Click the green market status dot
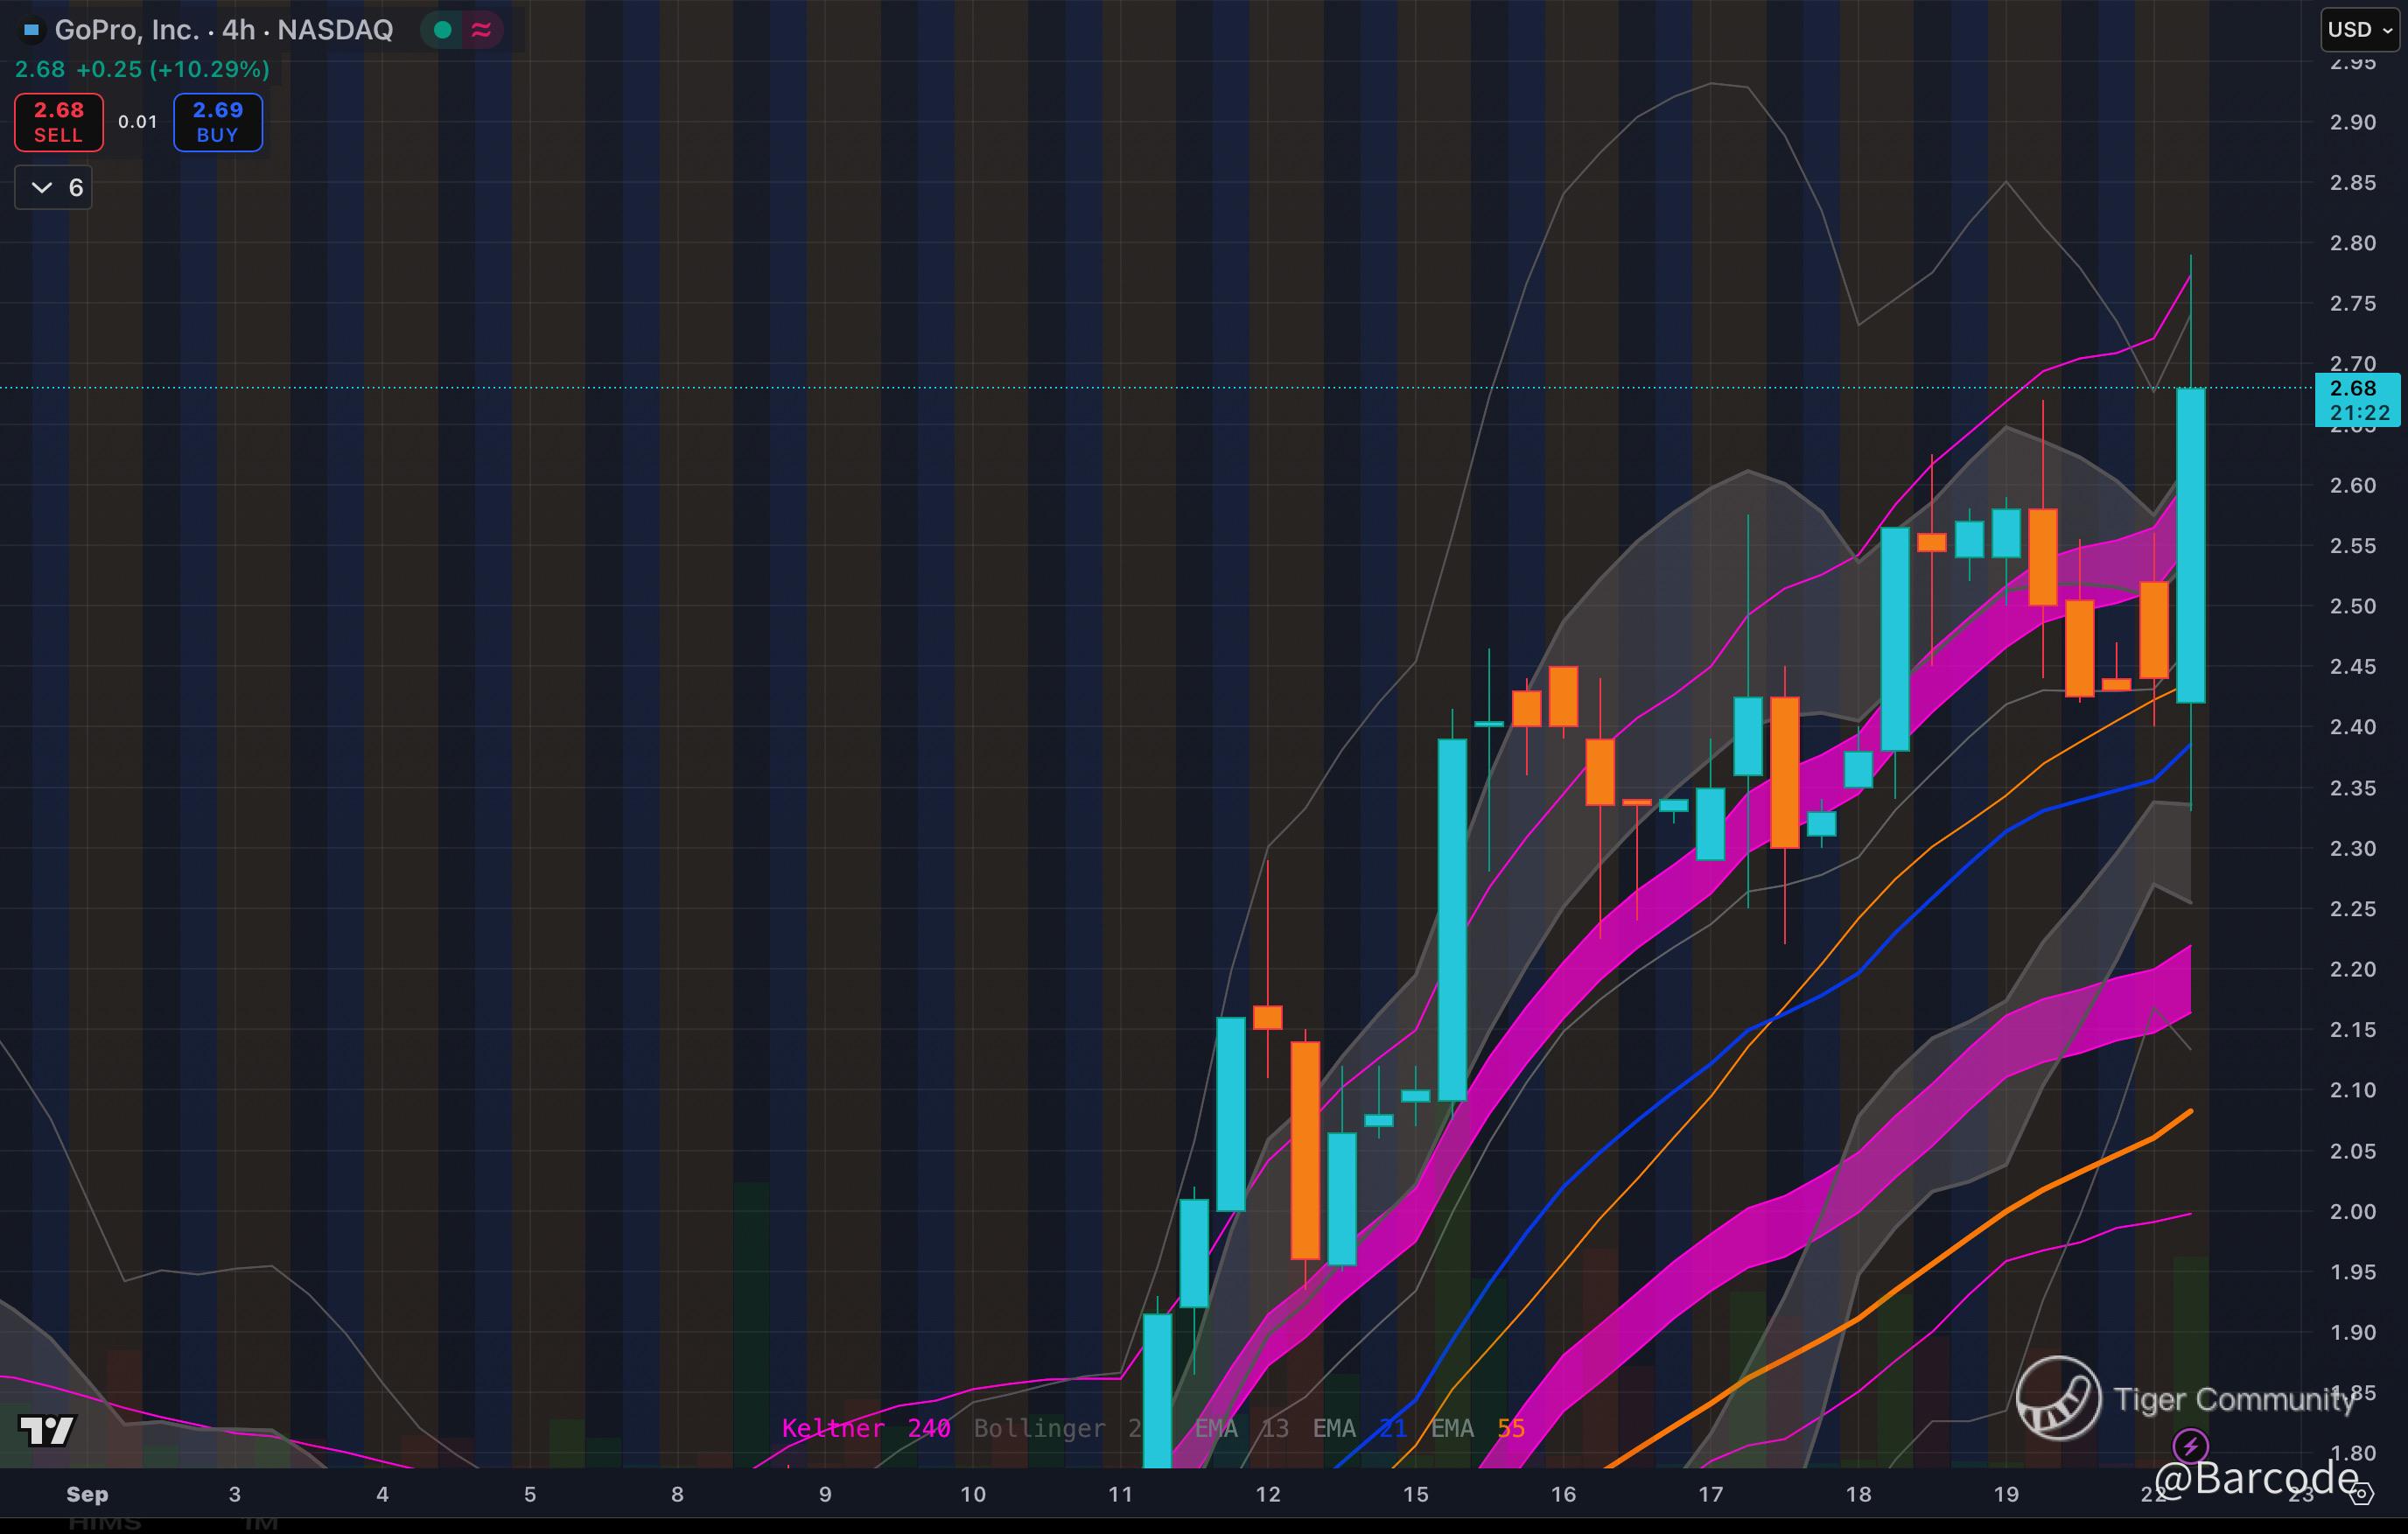 (442, 30)
